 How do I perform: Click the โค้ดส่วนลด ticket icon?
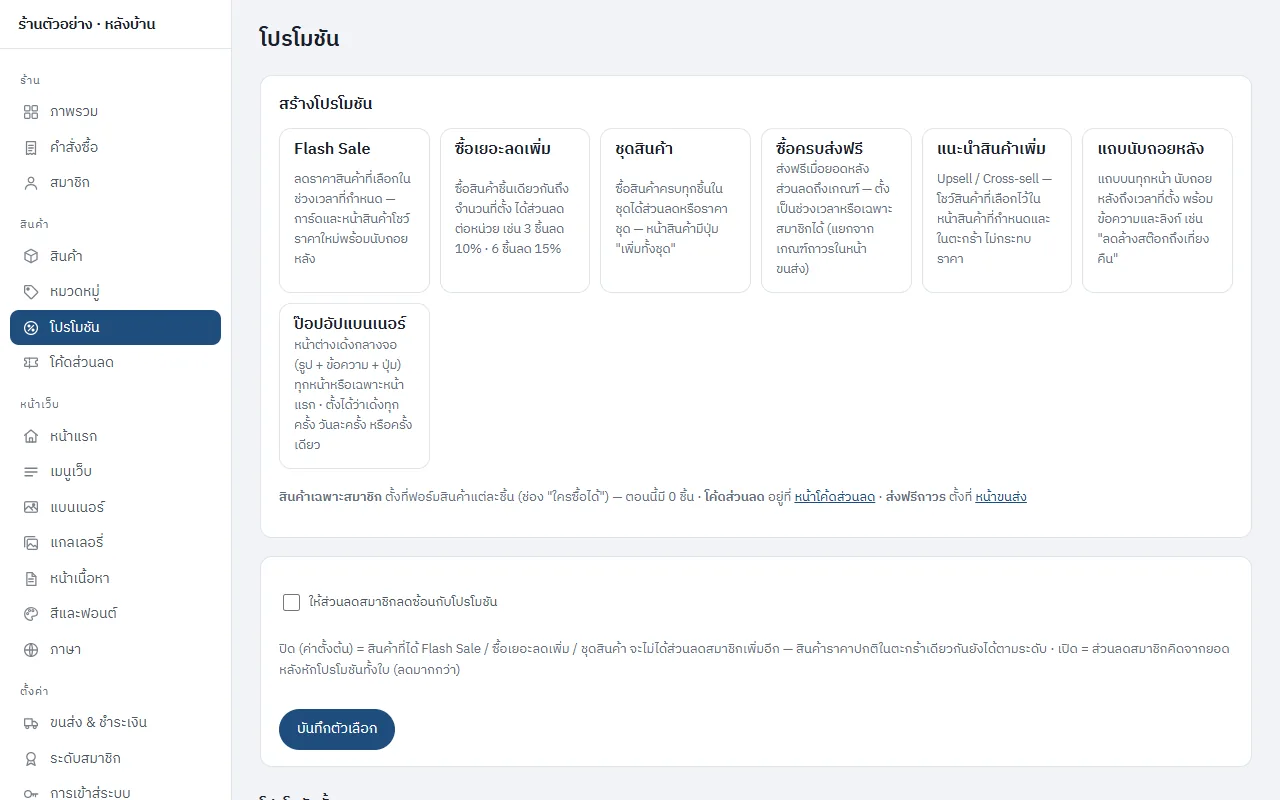coord(31,362)
